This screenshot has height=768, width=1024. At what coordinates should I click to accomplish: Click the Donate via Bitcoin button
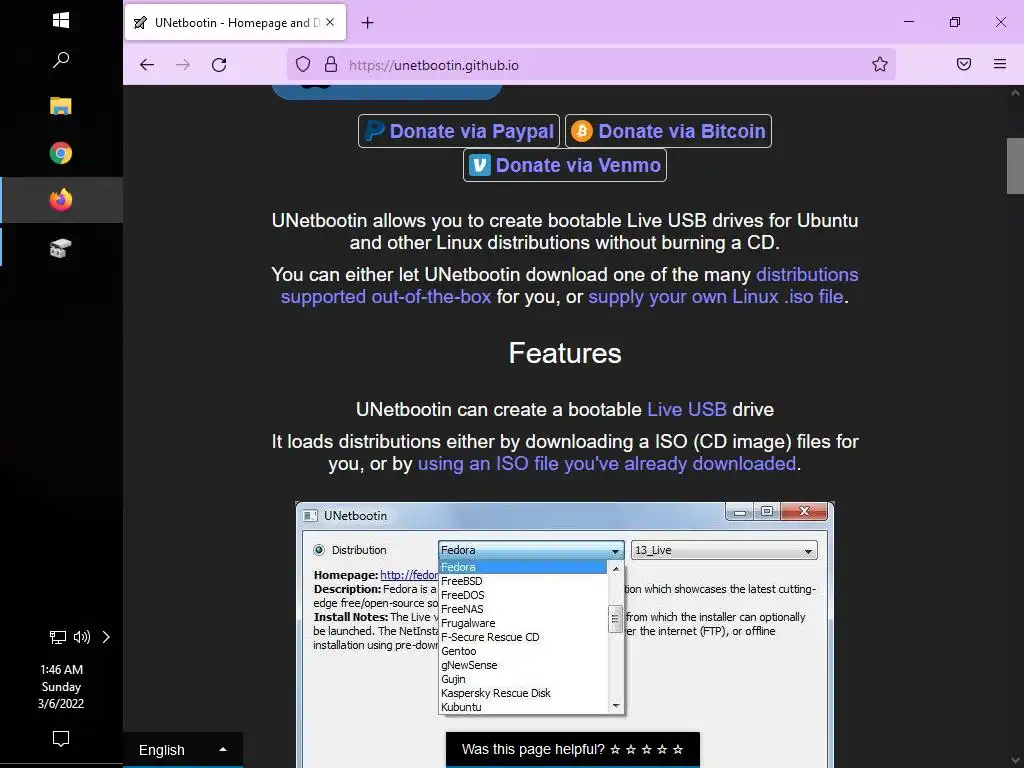[x=668, y=131]
